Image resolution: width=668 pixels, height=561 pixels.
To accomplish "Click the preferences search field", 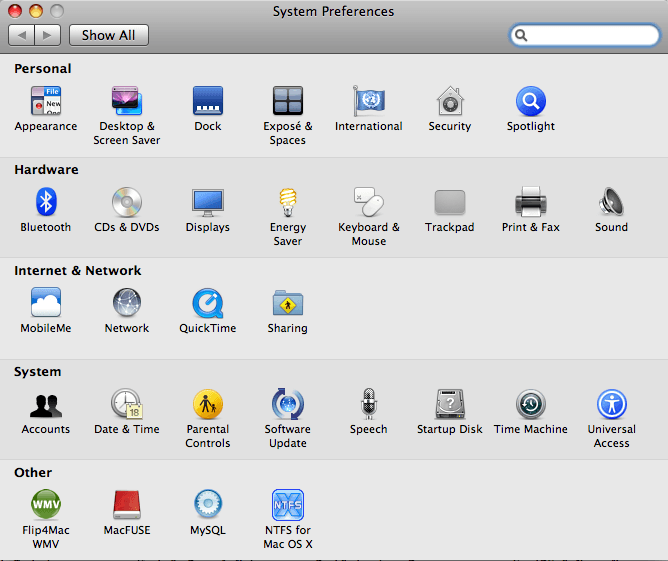I will (584, 35).
